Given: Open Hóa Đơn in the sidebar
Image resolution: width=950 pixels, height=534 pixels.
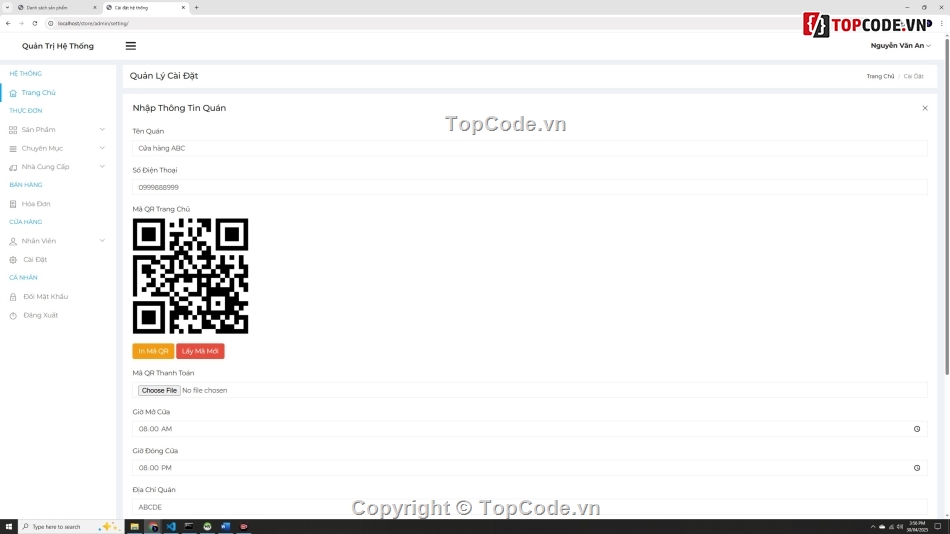Looking at the screenshot, I should (36, 204).
